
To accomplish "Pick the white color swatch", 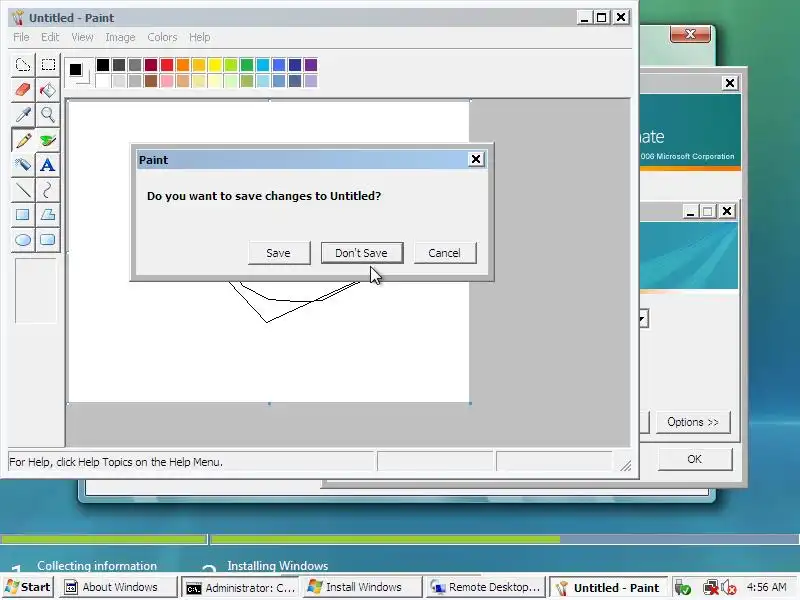I will coord(103,81).
